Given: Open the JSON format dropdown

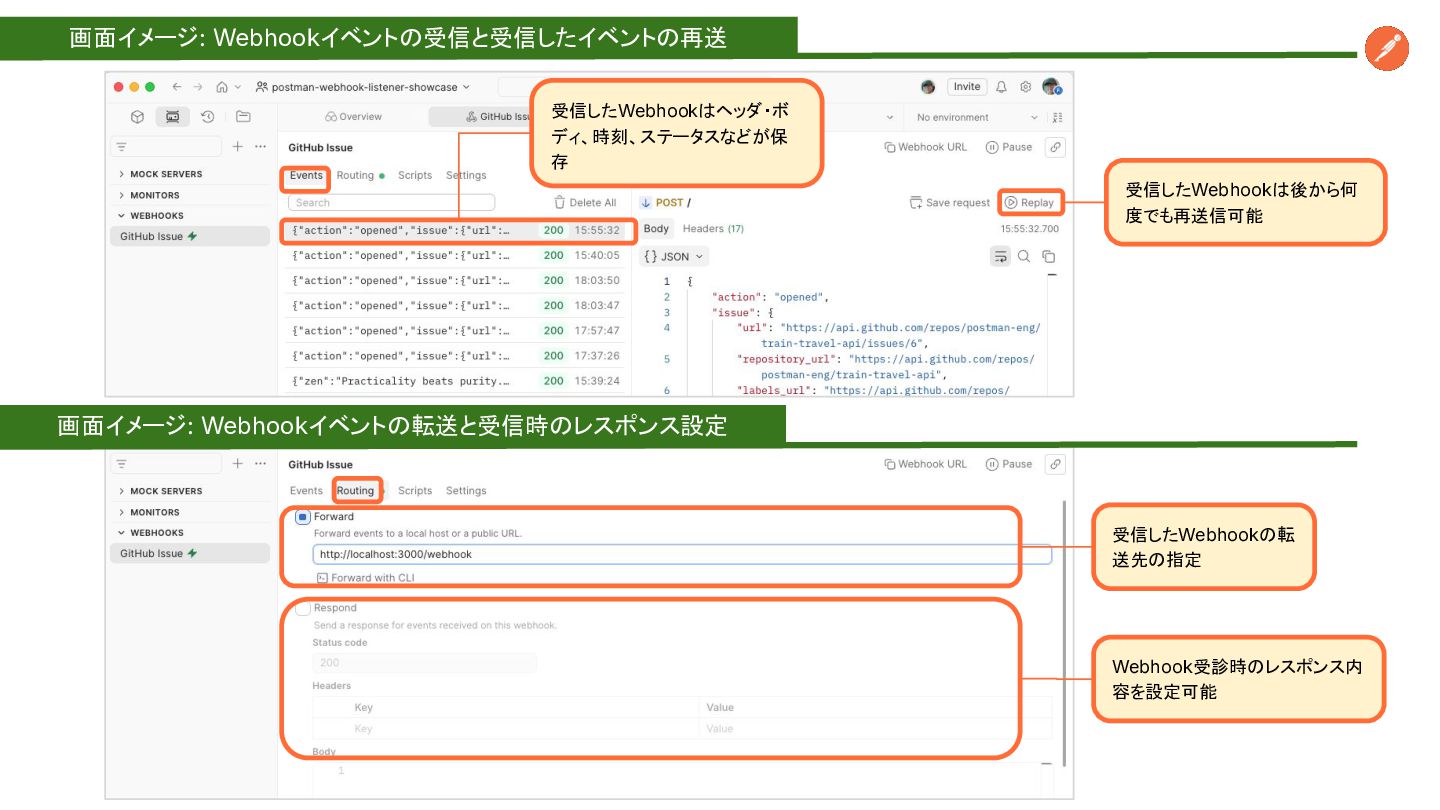Looking at the screenshot, I should click(x=674, y=257).
